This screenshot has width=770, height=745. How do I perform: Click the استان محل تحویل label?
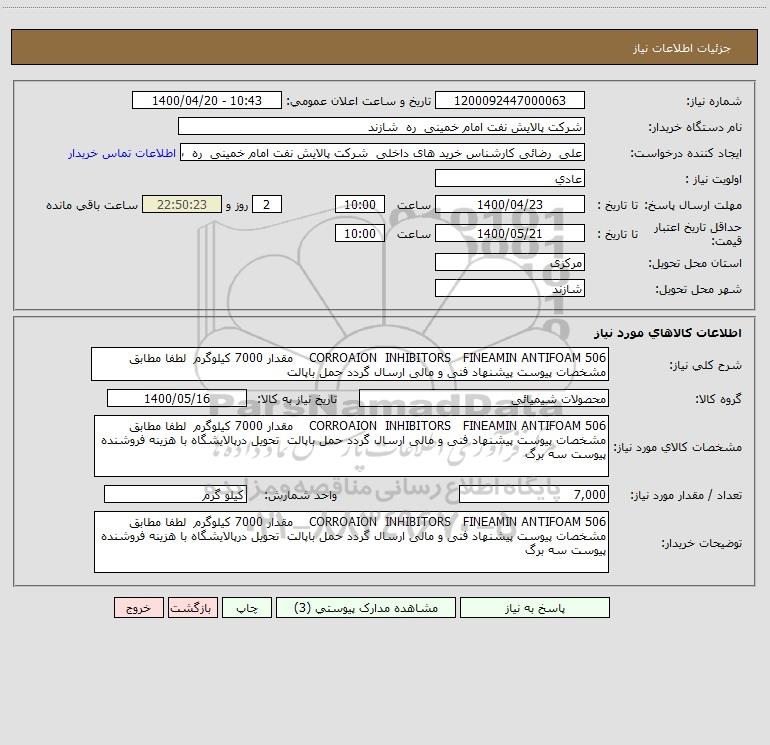[x=695, y=263]
